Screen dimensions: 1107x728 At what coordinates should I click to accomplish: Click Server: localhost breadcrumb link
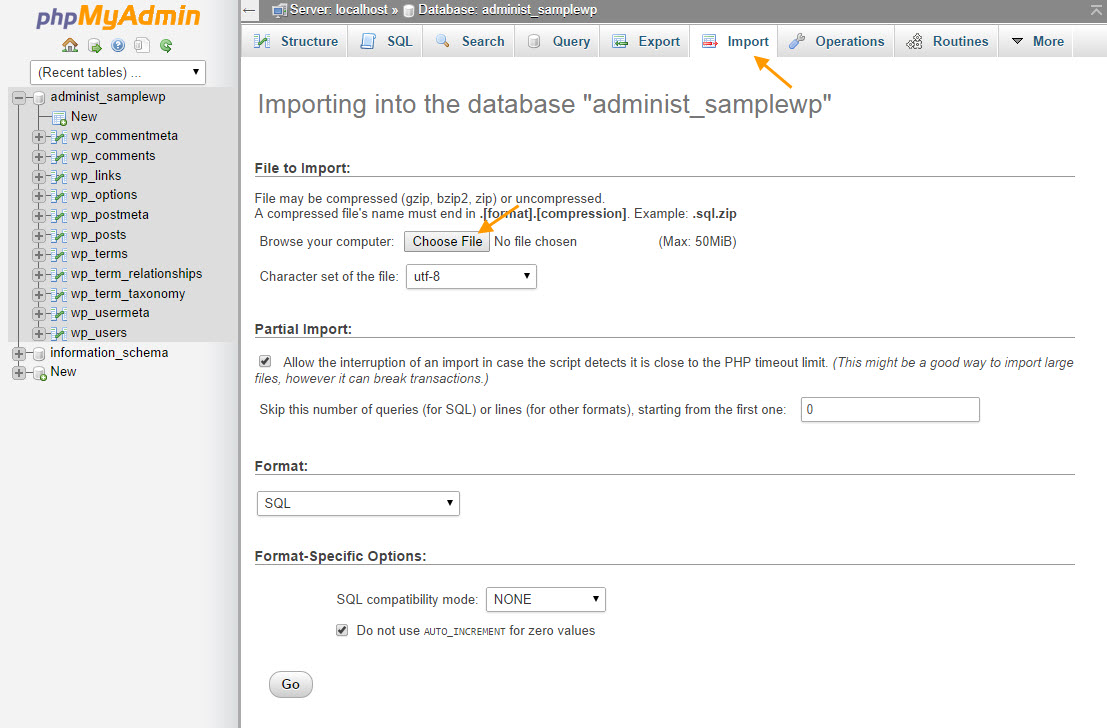coord(338,10)
